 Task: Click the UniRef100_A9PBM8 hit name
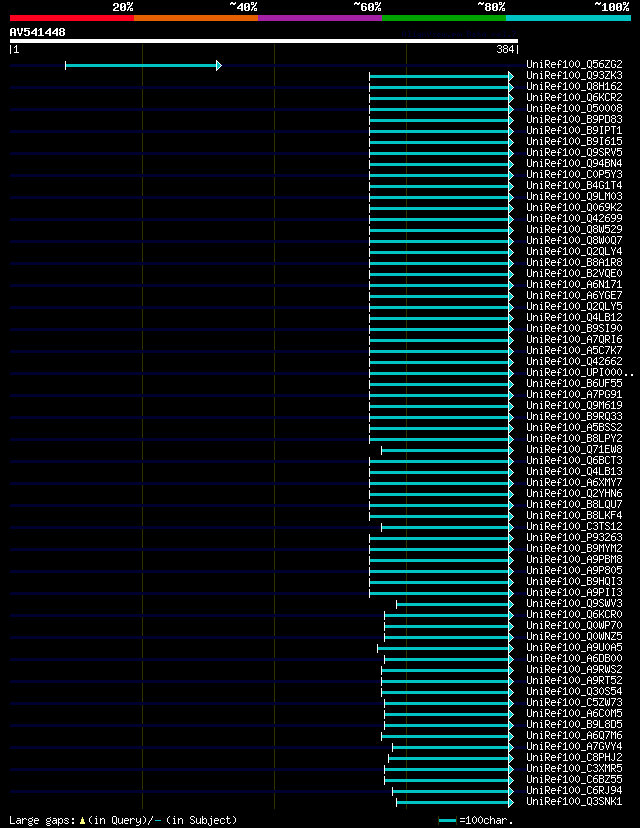[574, 559]
